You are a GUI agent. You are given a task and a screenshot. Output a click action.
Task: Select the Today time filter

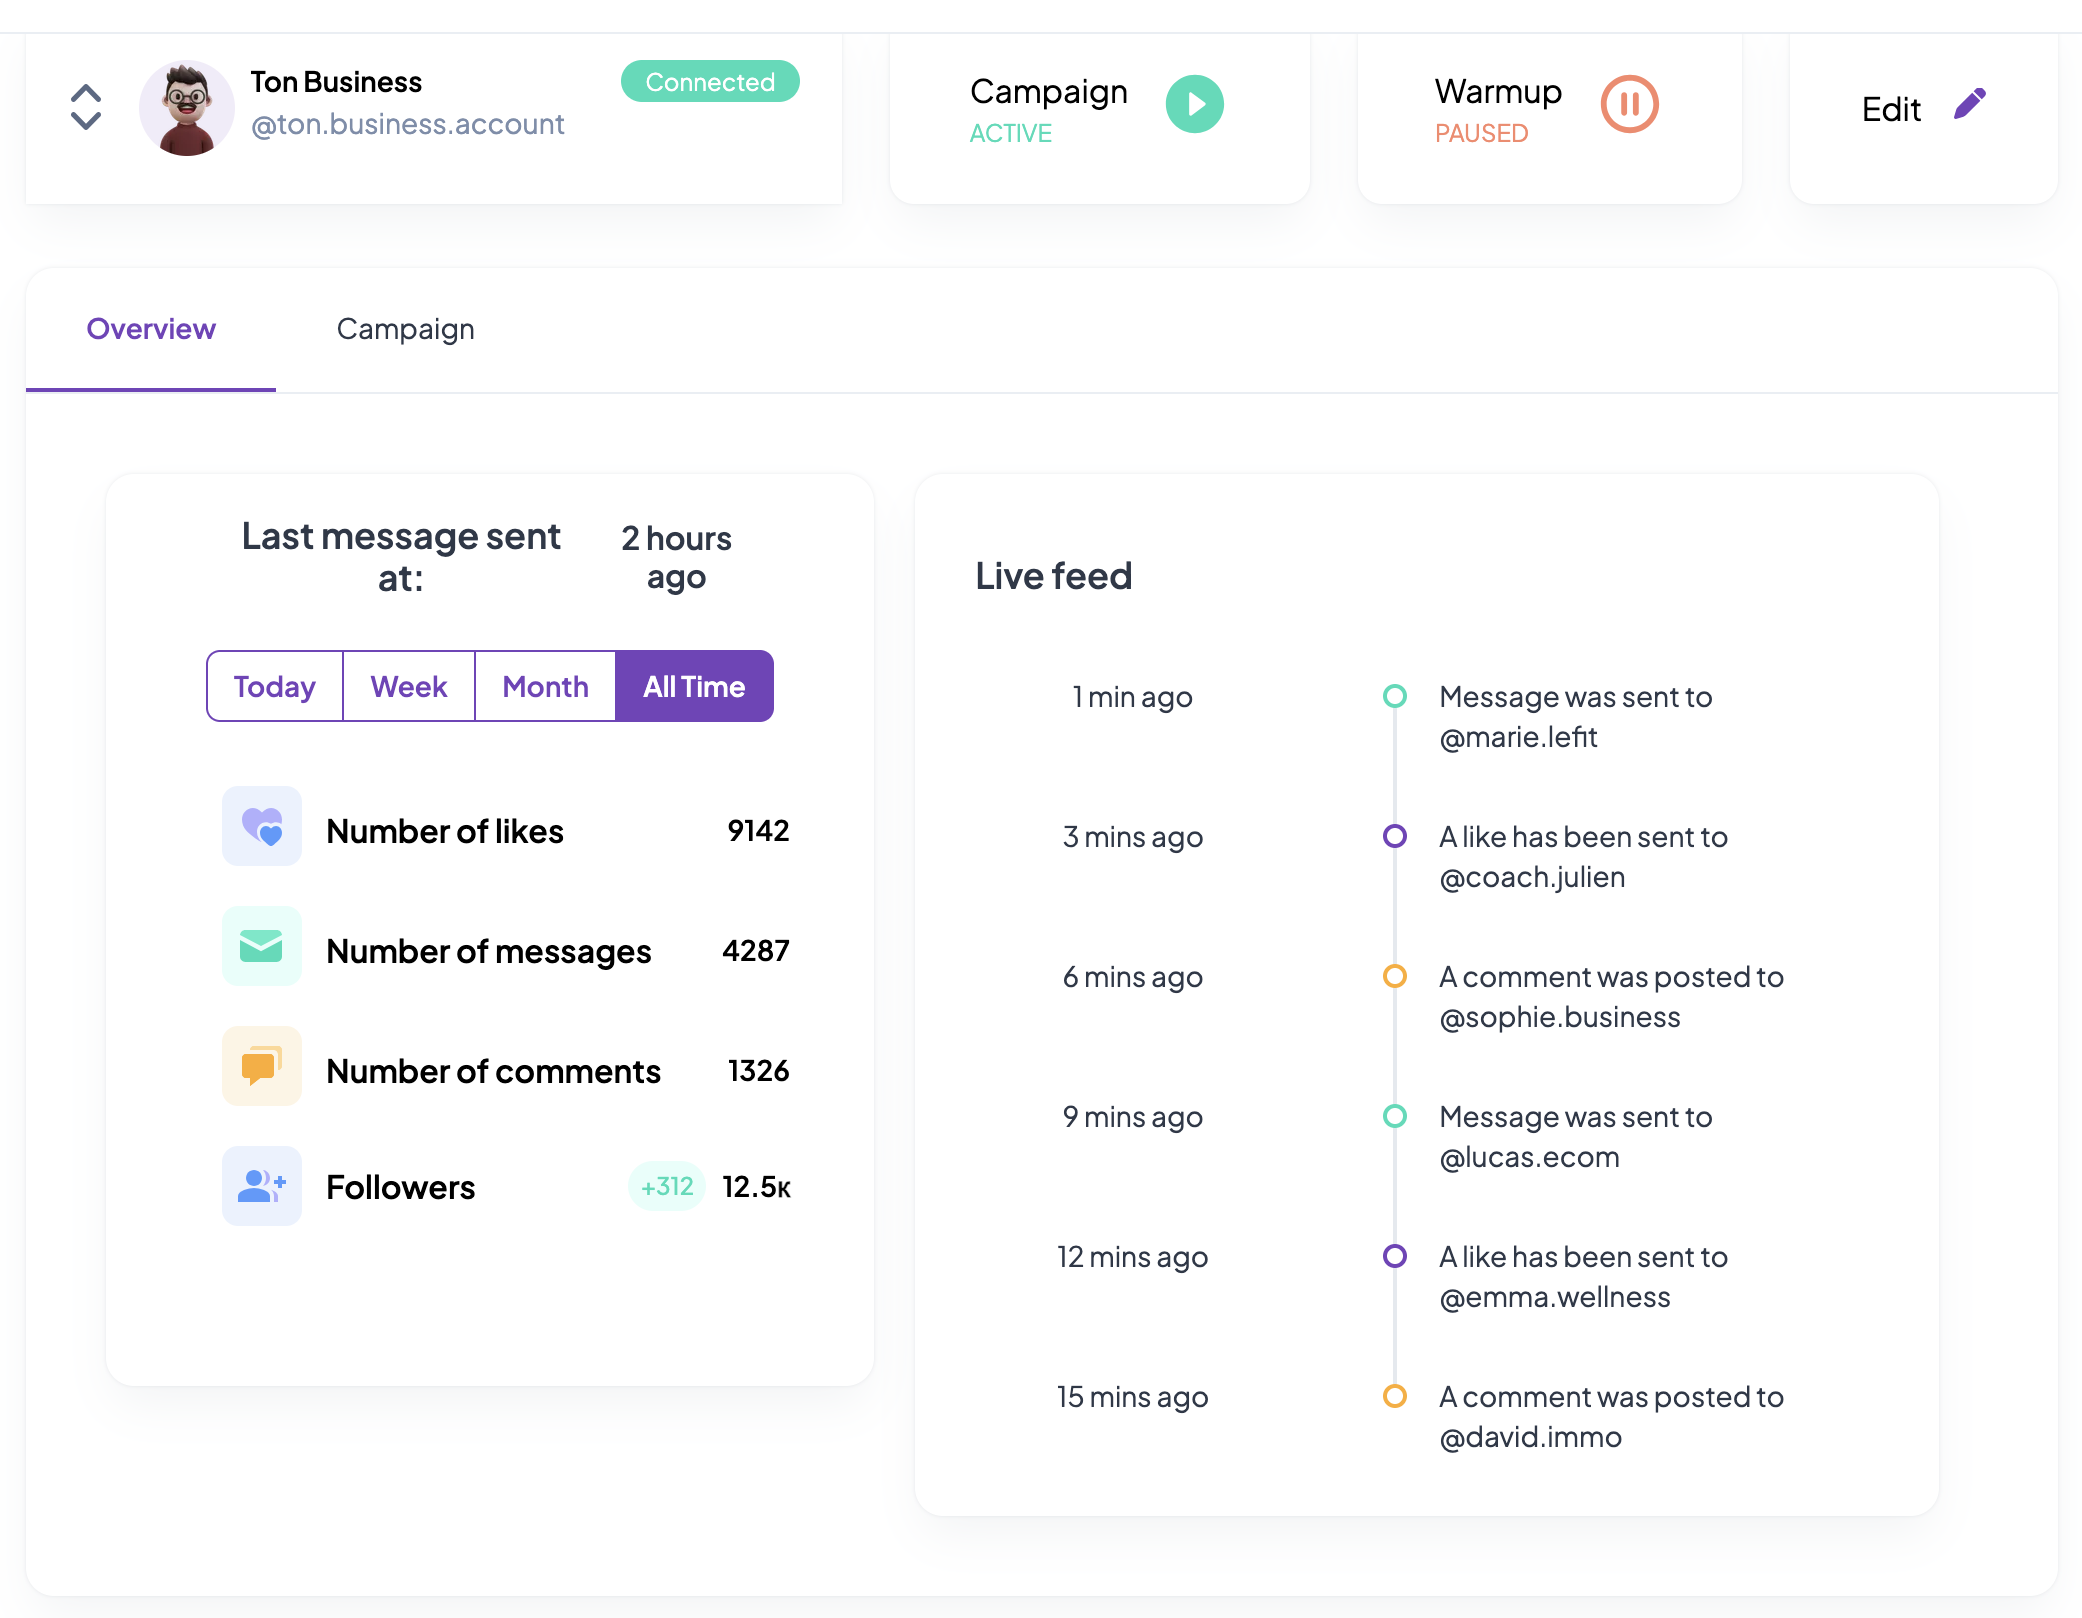click(275, 686)
